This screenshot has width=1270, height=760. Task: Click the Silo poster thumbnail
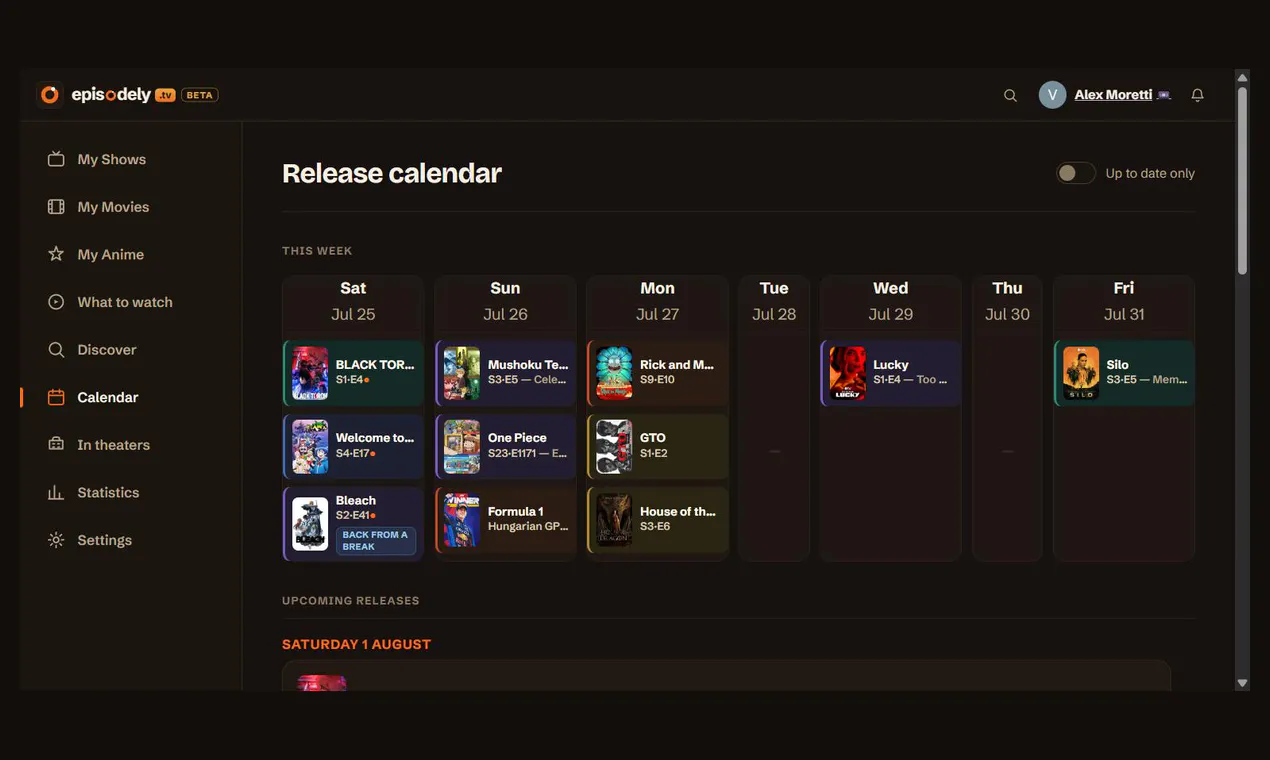click(x=1081, y=373)
